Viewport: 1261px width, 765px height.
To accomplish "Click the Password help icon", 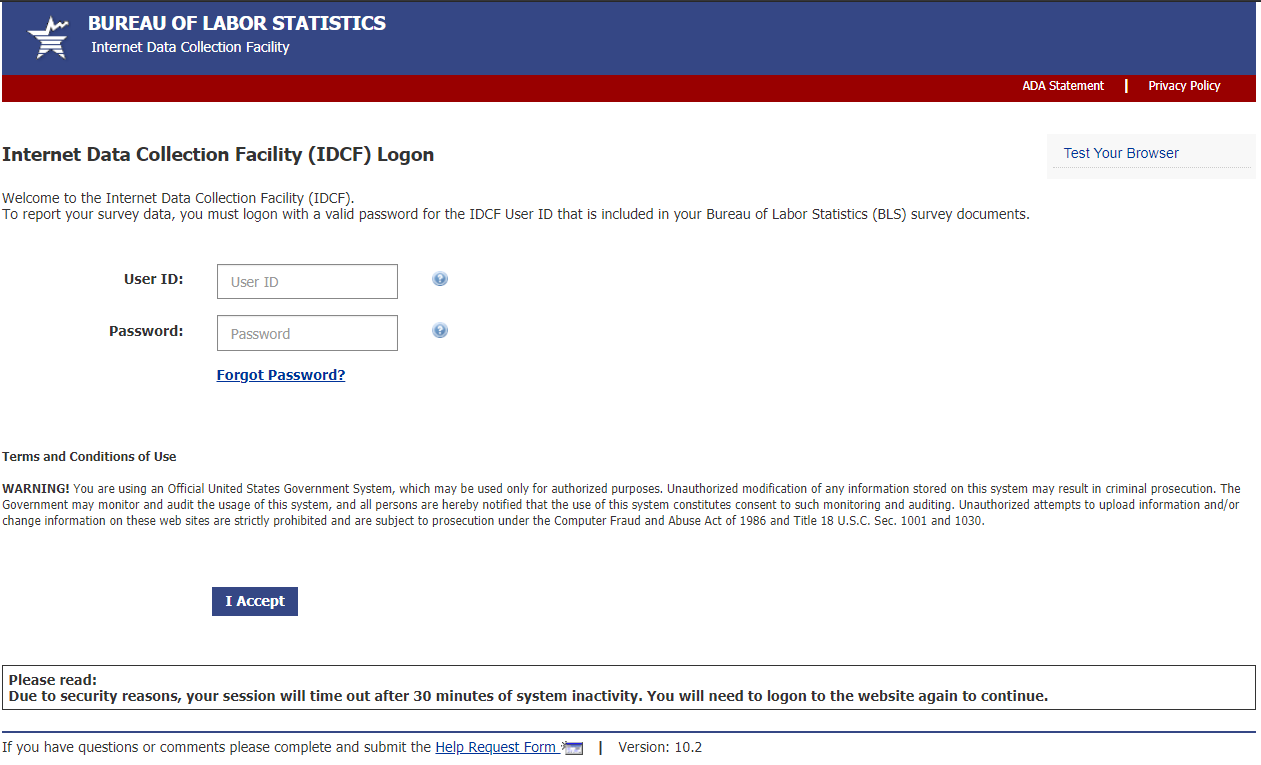I will pyautogui.click(x=440, y=330).
